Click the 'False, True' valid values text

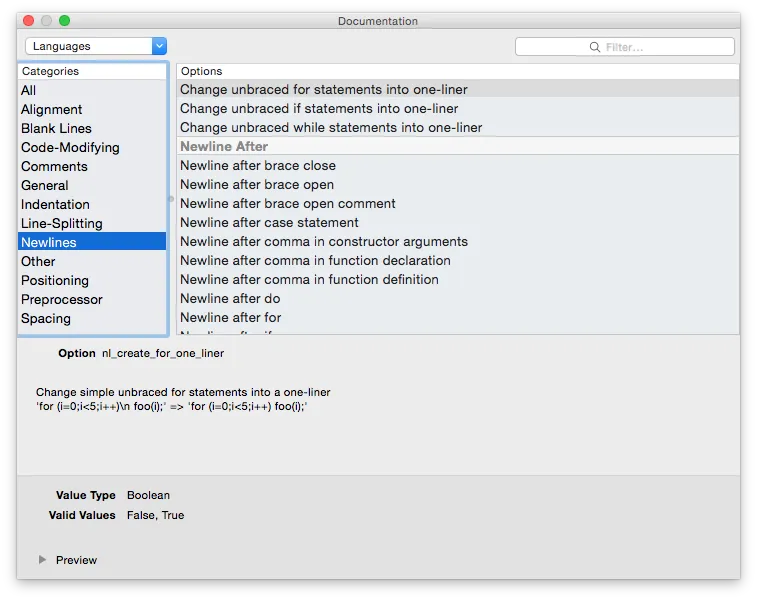155,515
